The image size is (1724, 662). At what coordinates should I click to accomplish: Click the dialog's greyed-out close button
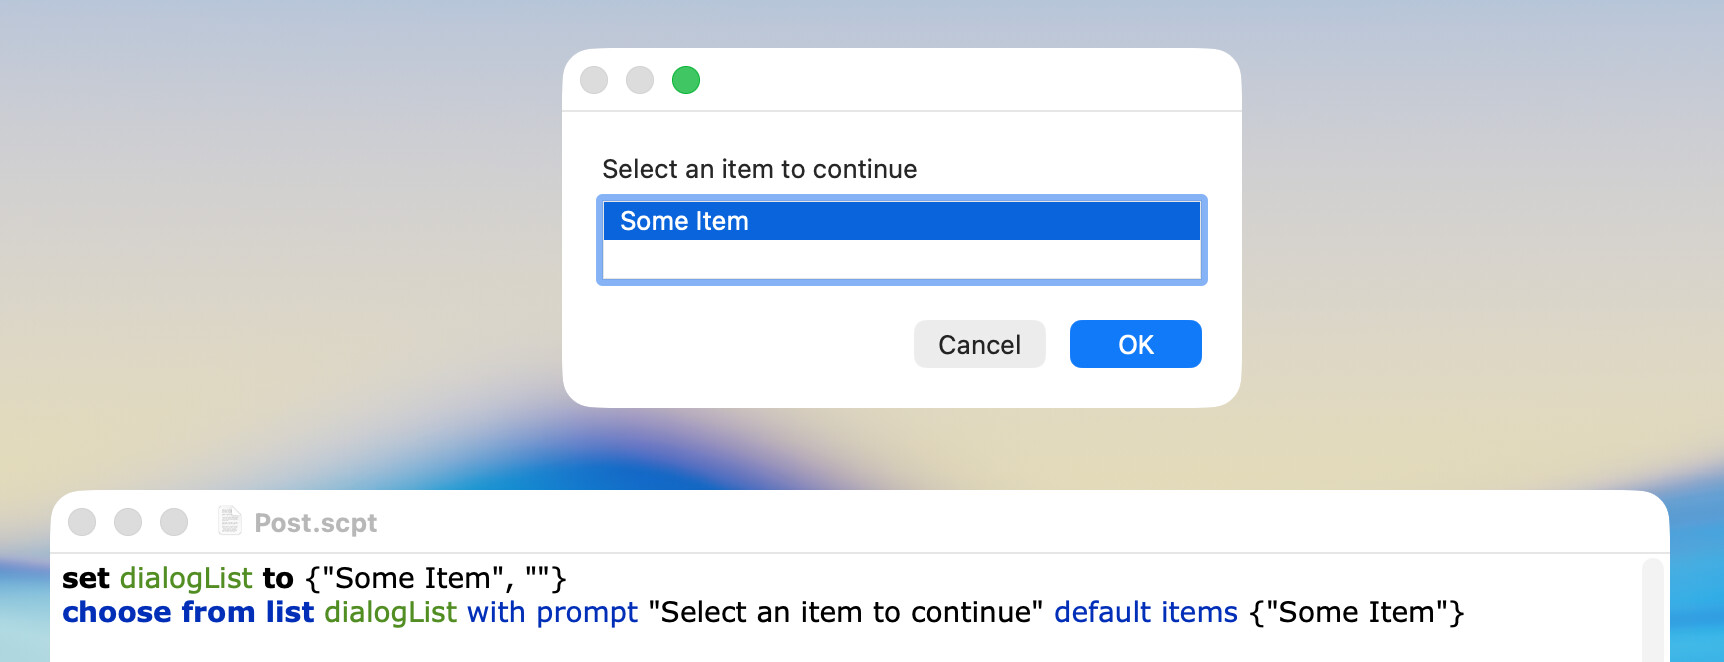pyautogui.click(x=594, y=80)
